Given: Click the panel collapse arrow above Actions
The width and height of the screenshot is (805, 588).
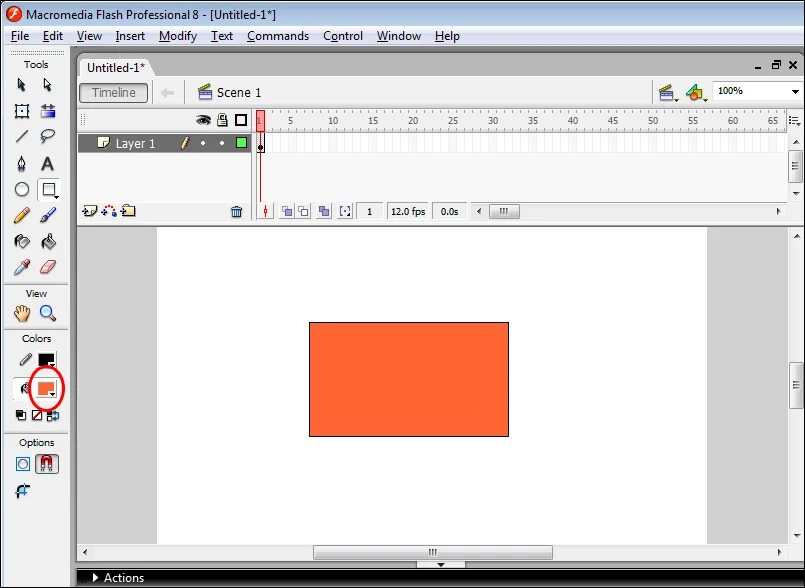Looking at the screenshot, I should 440,564.
